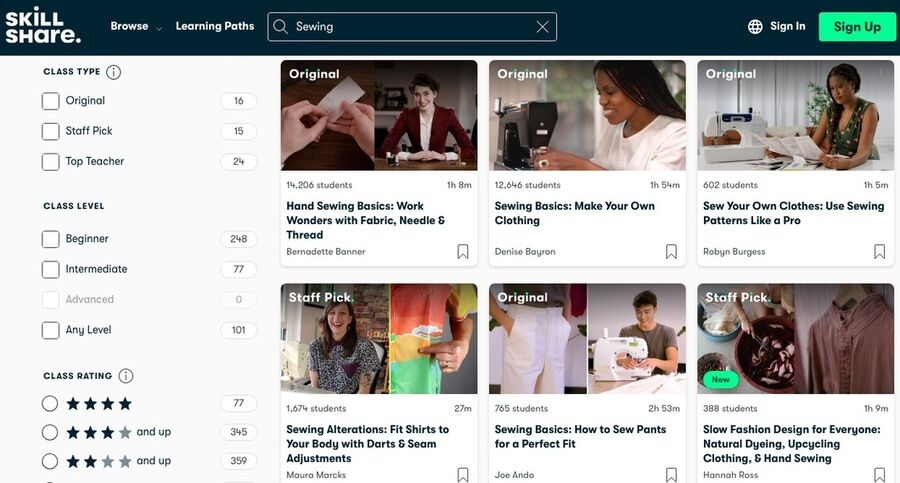Bookmark Sewing Basics: How to Sew Pants
The width and height of the screenshot is (900, 483).
pyautogui.click(x=671, y=475)
